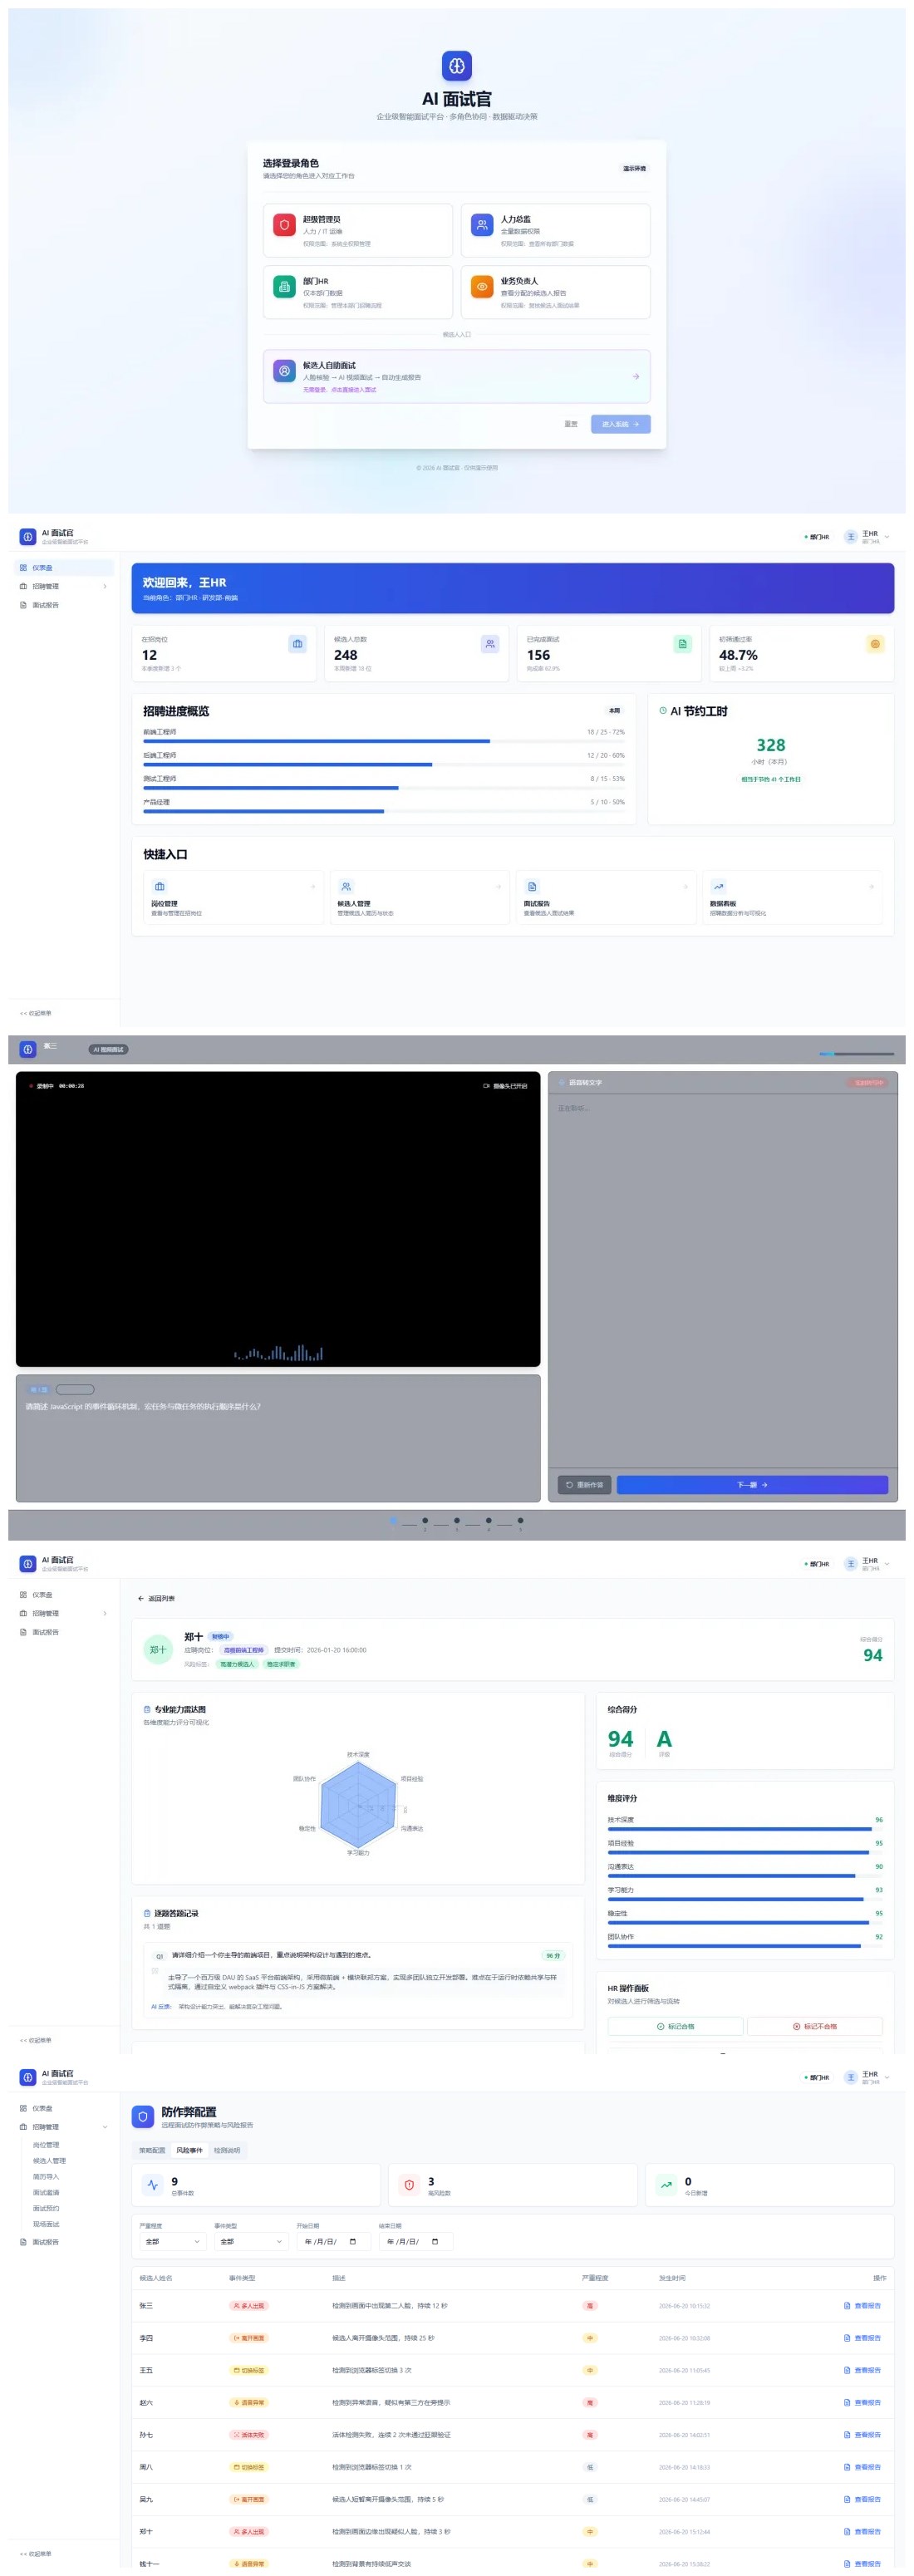This screenshot has width=914, height=2576.
Task: Click the 本周 badge in 招聘进度概览
Action: [x=614, y=711]
